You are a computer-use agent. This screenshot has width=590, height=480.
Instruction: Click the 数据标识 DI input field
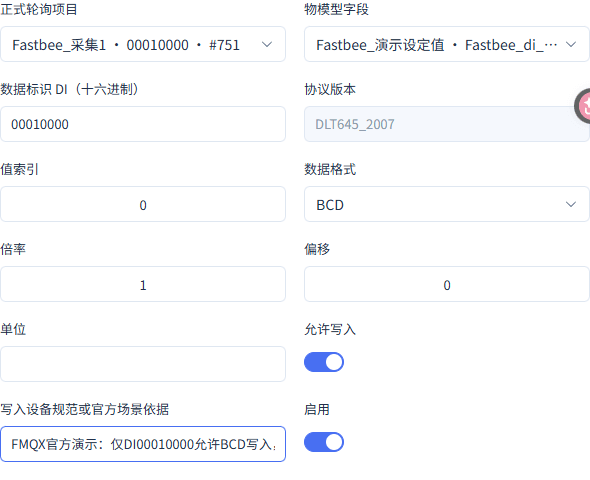(x=143, y=124)
